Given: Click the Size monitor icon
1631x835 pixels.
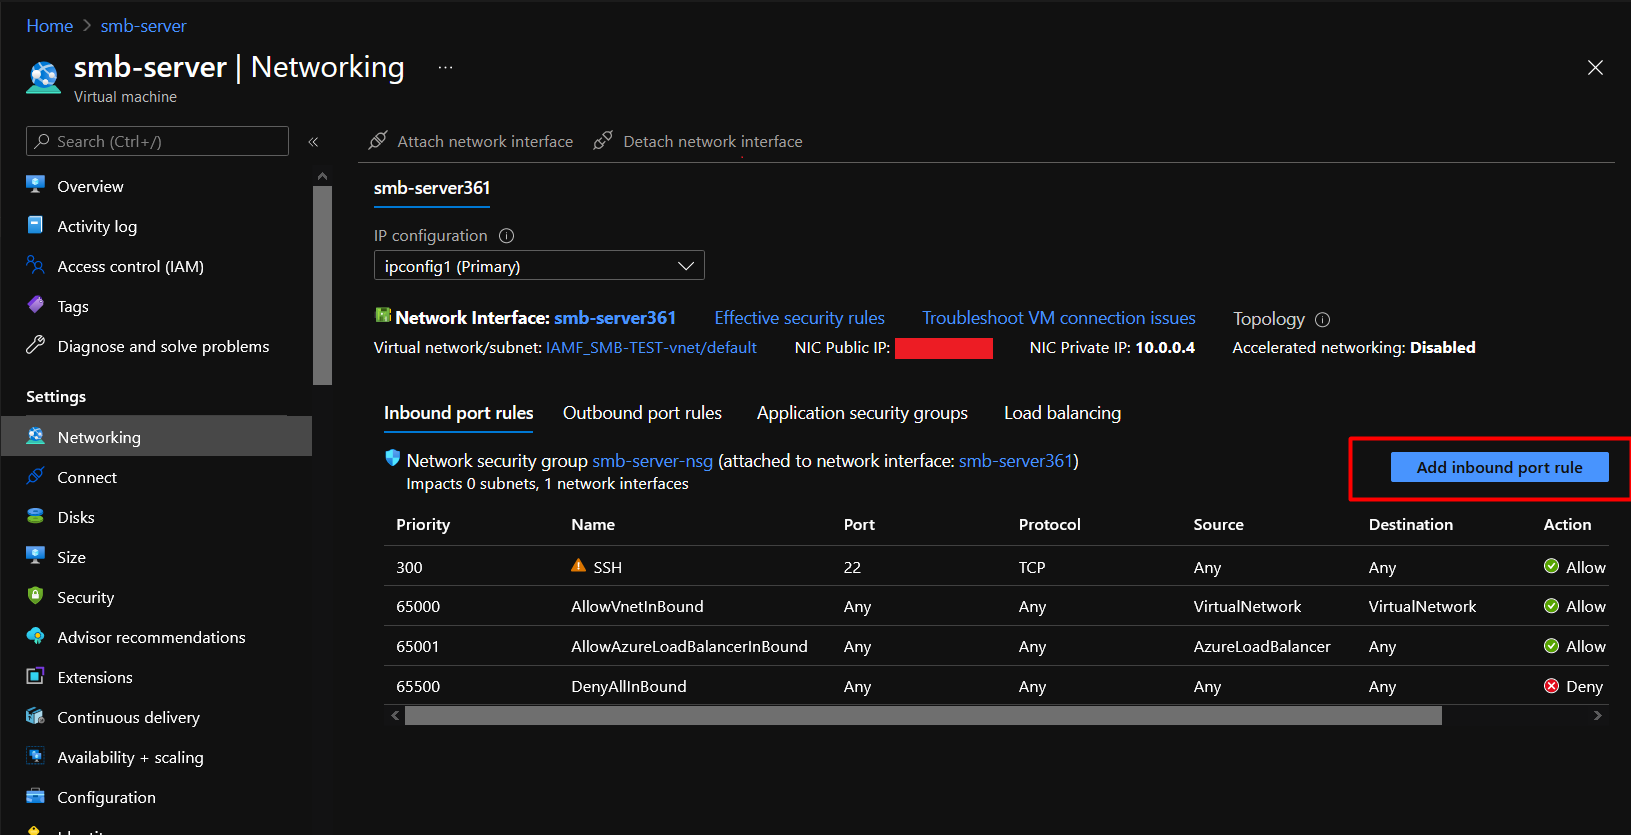Looking at the screenshot, I should point(36,556).
